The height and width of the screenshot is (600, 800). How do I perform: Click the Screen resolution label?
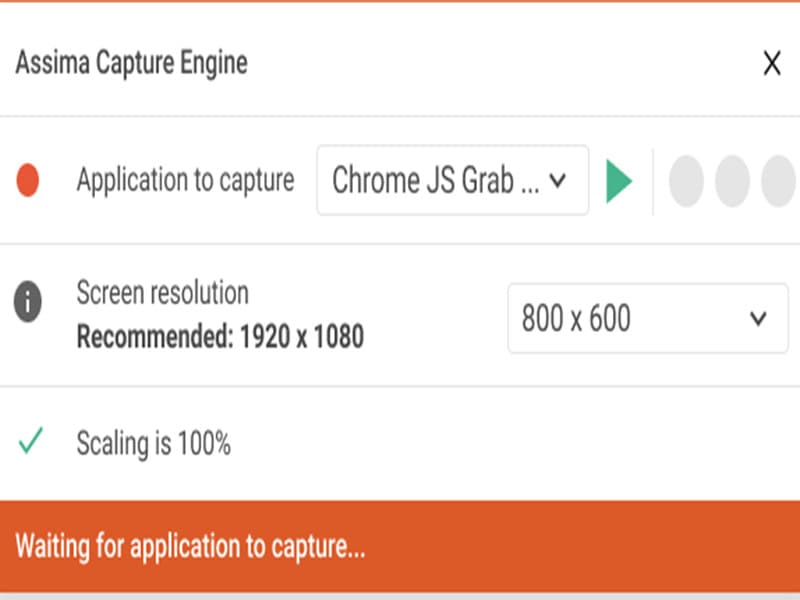[x=162, y=294]
